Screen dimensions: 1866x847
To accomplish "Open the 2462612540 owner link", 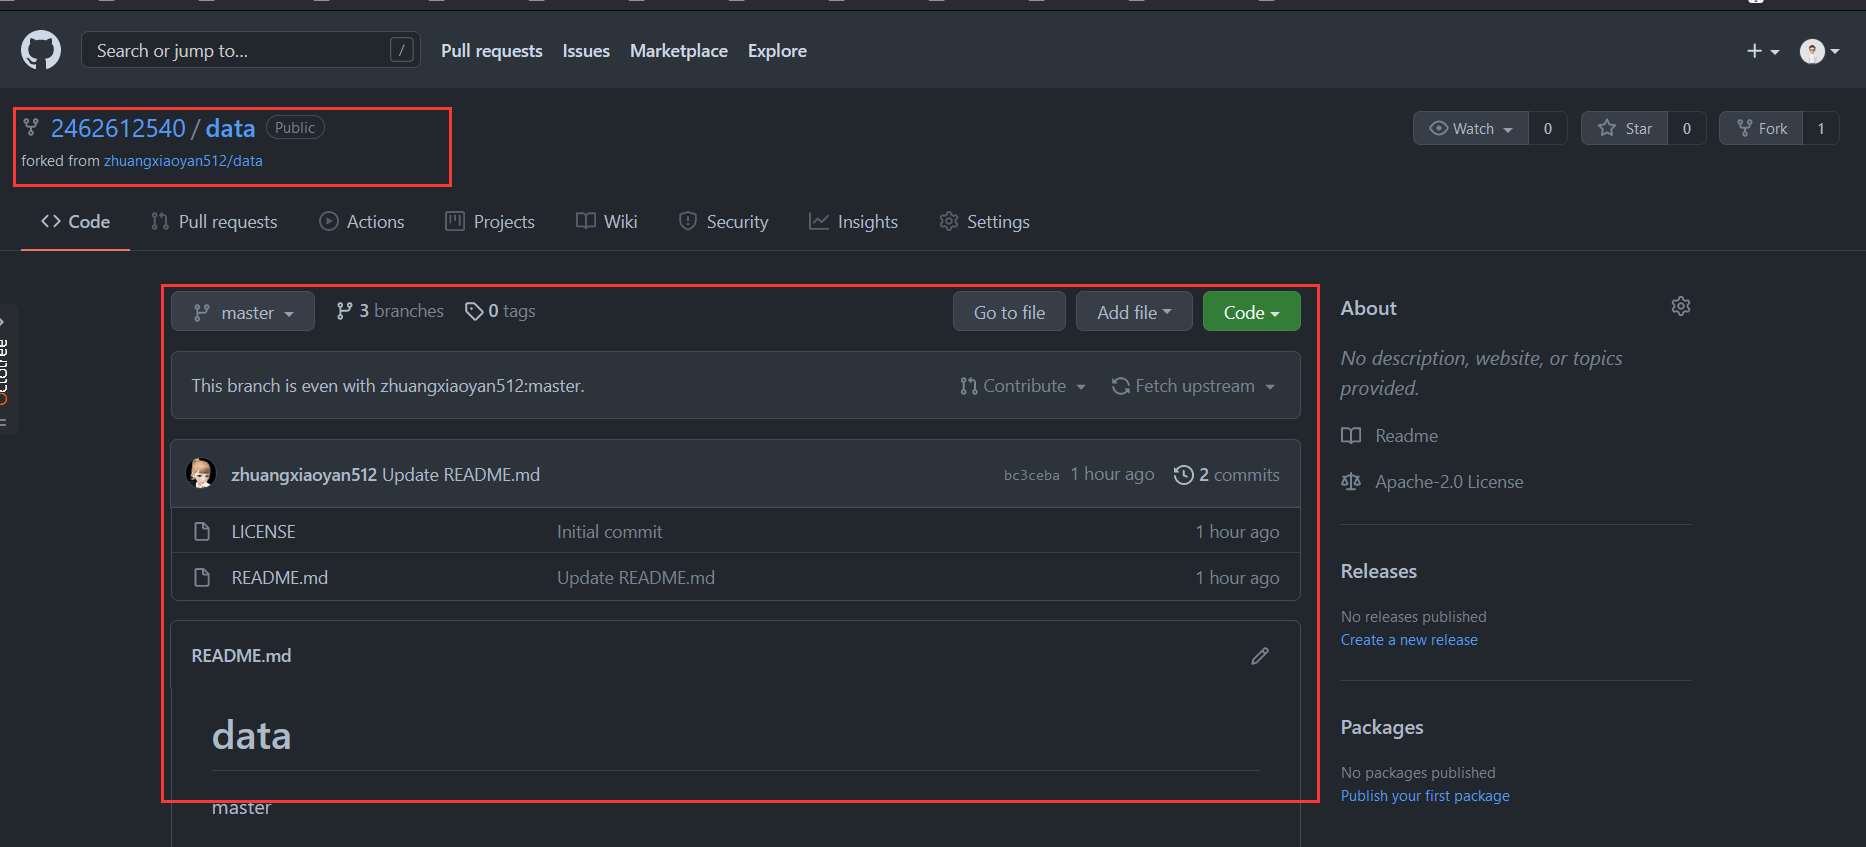I will coord(118,128).
